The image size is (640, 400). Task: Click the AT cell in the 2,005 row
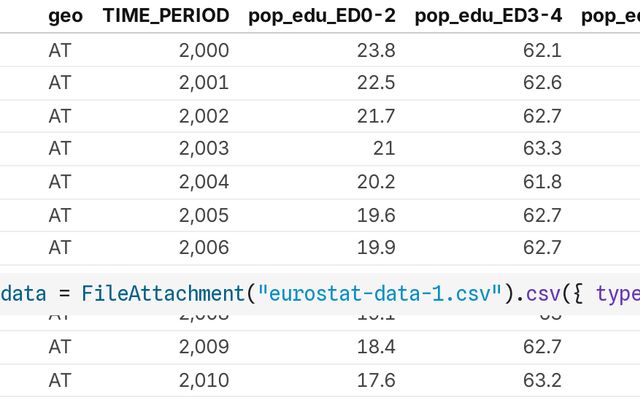click(x=60, y=214)
